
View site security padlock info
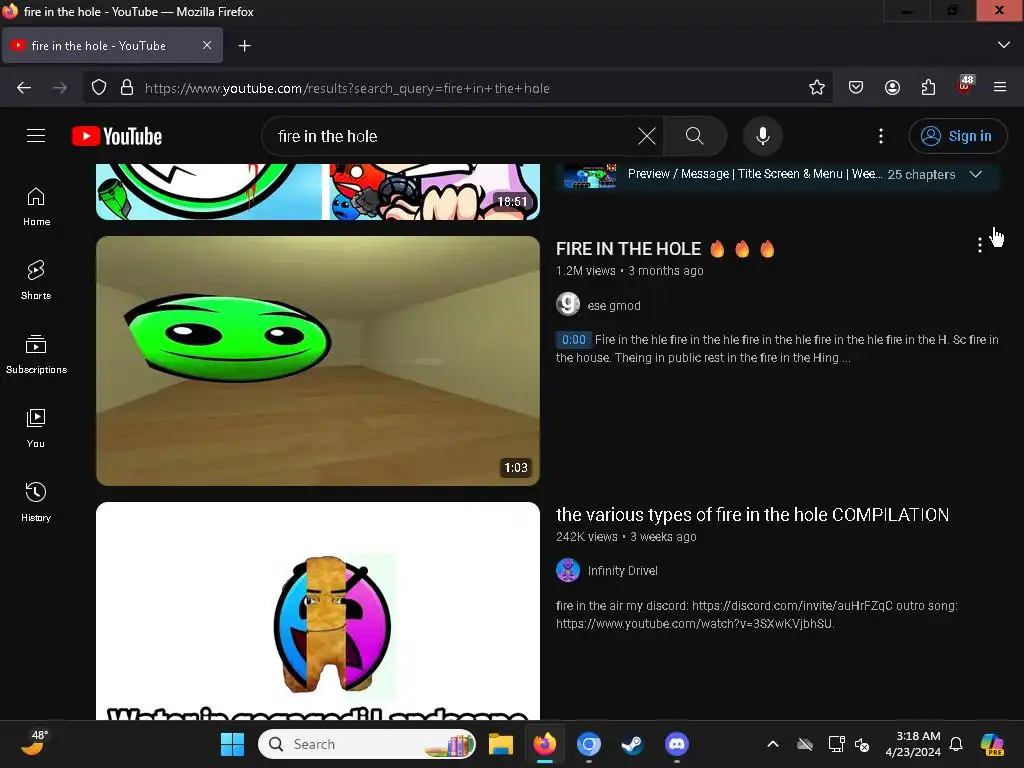coord(127,88)
